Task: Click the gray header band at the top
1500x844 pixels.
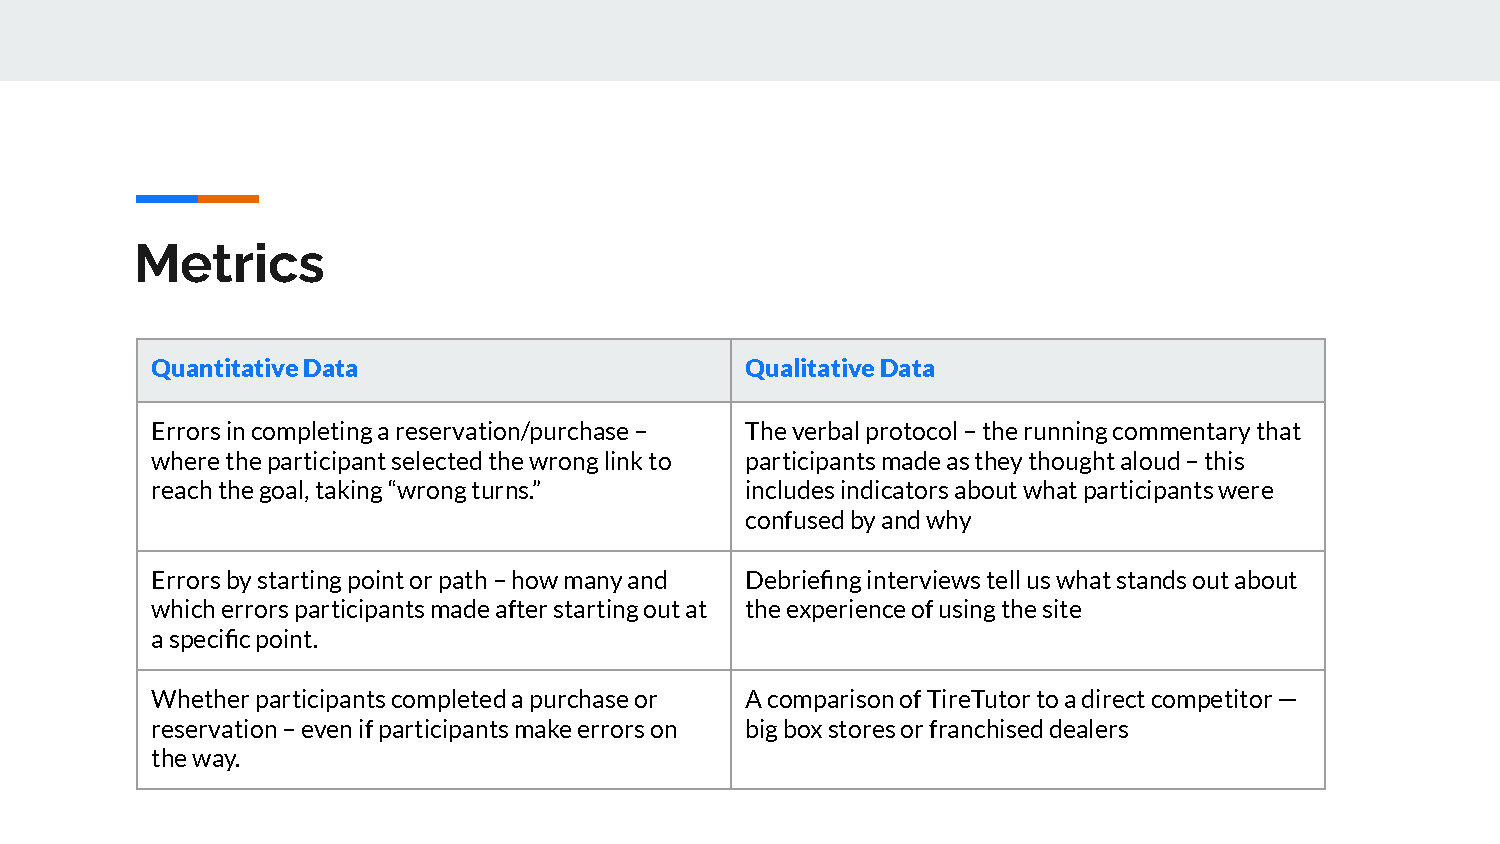Action: coord(750,40)
